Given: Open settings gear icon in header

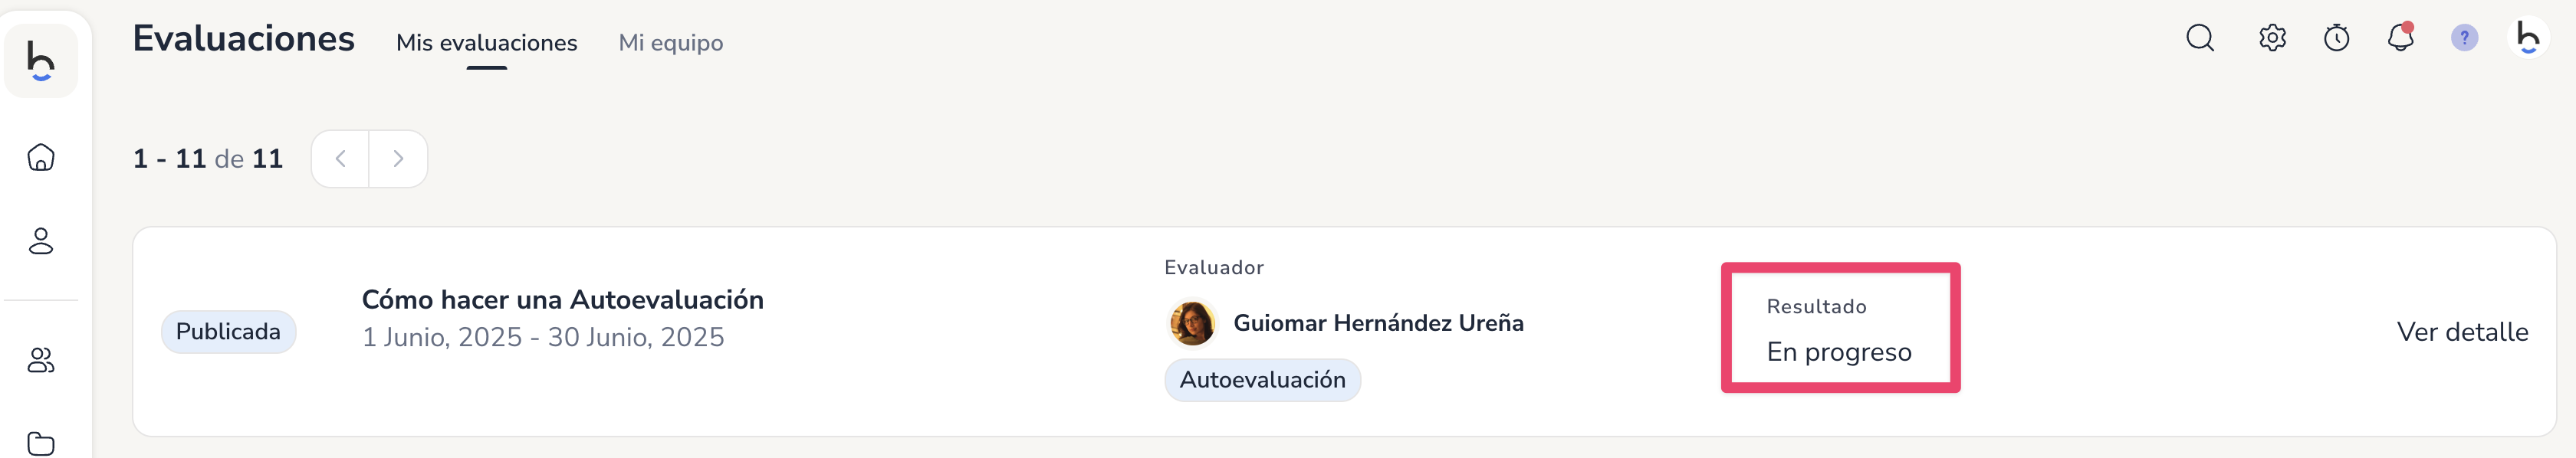Looking at the screenshot, I should click(x=2272, y=38).
